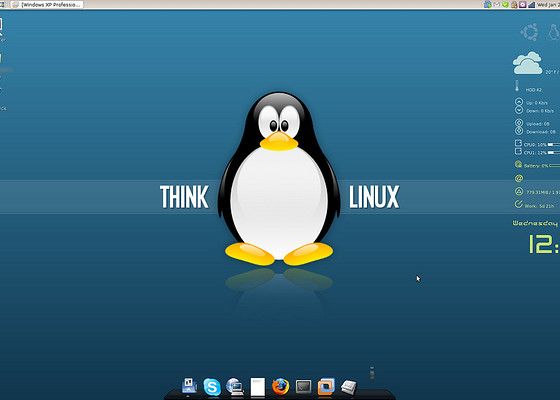Click the green shield tray icon

[505, 5]
